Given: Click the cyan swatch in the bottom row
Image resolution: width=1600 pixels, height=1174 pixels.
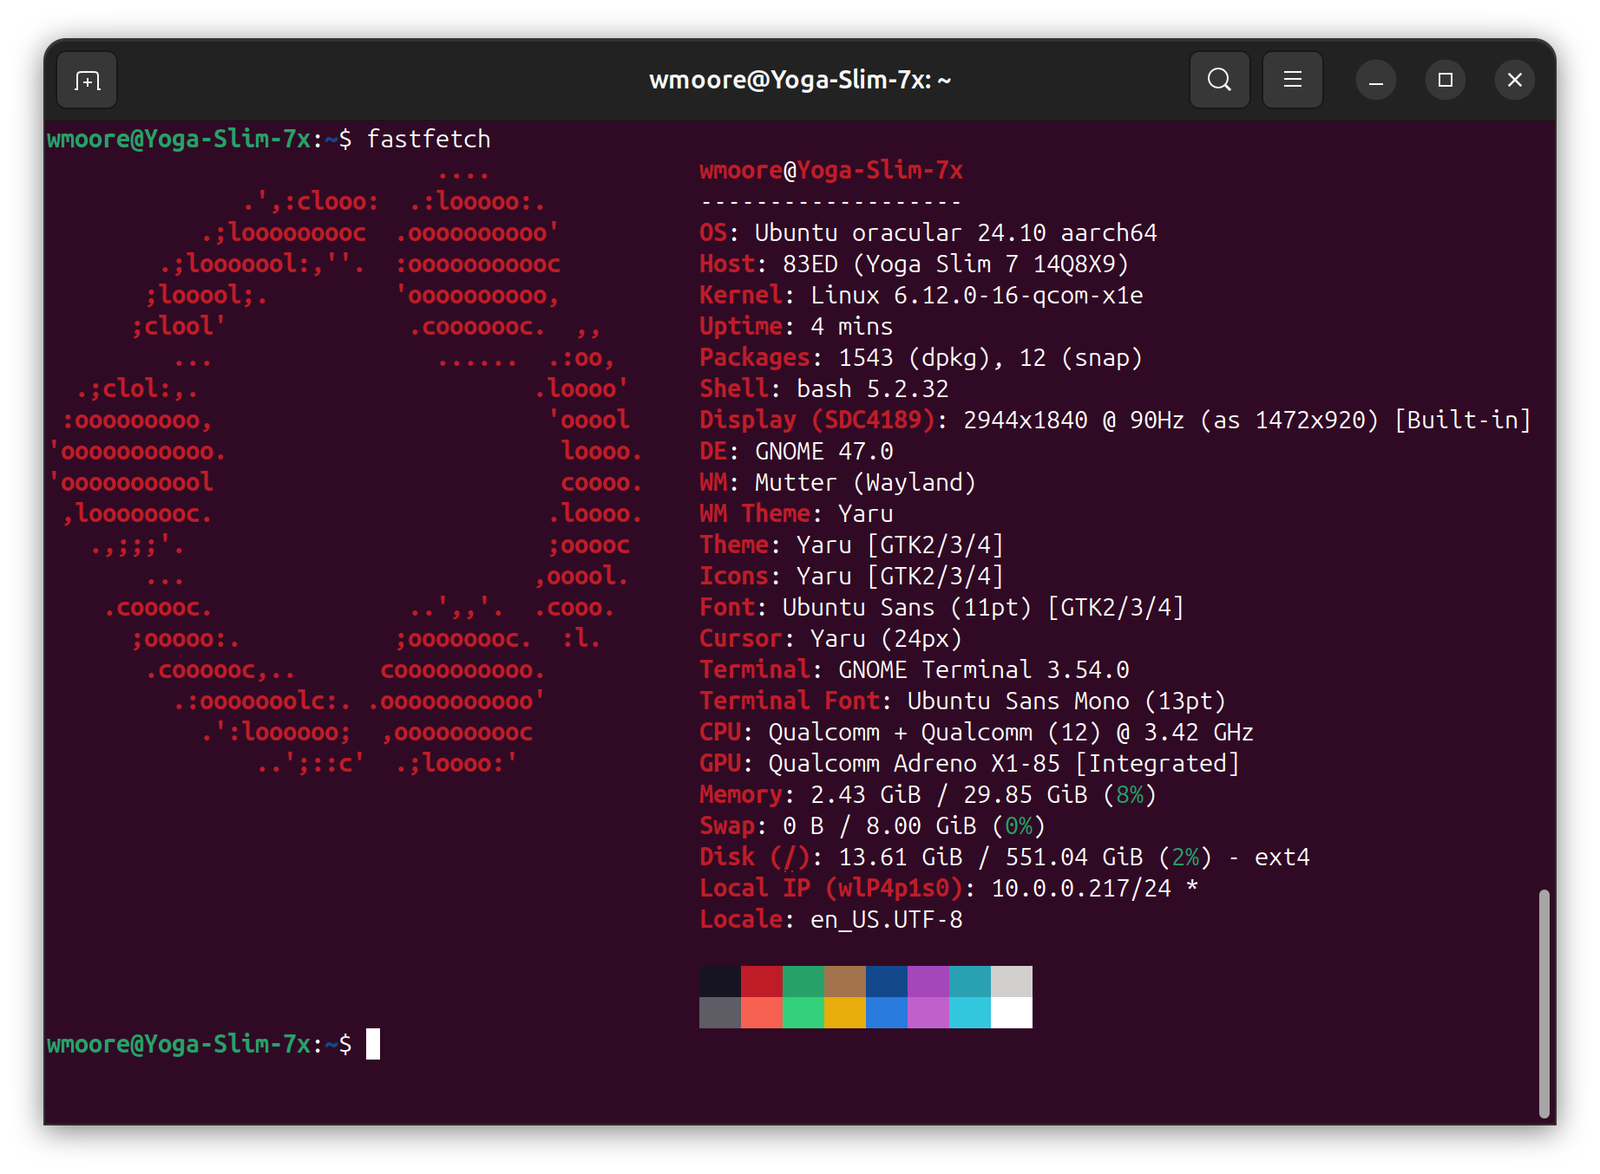Looking at the screenshot, I should tap(970, 1013).
